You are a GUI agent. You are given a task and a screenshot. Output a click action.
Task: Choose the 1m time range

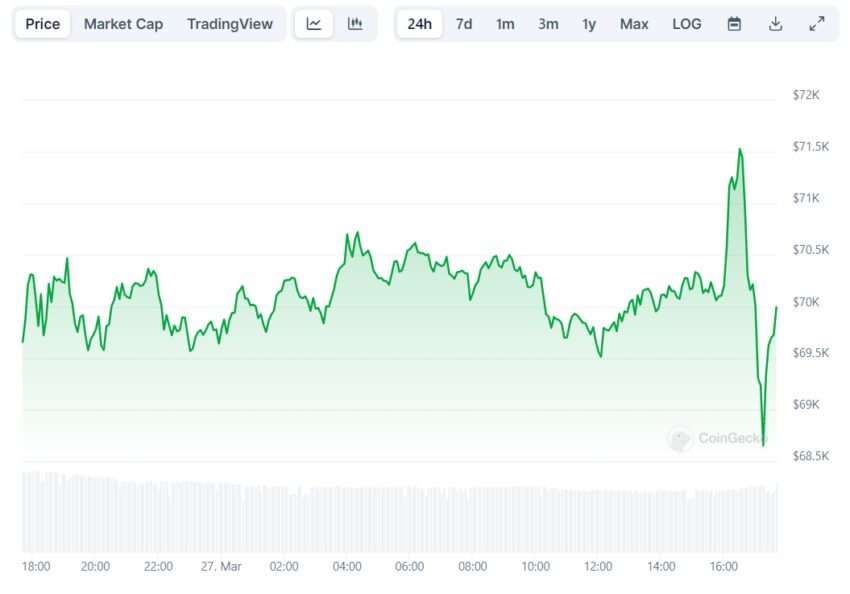click(505, 24)
